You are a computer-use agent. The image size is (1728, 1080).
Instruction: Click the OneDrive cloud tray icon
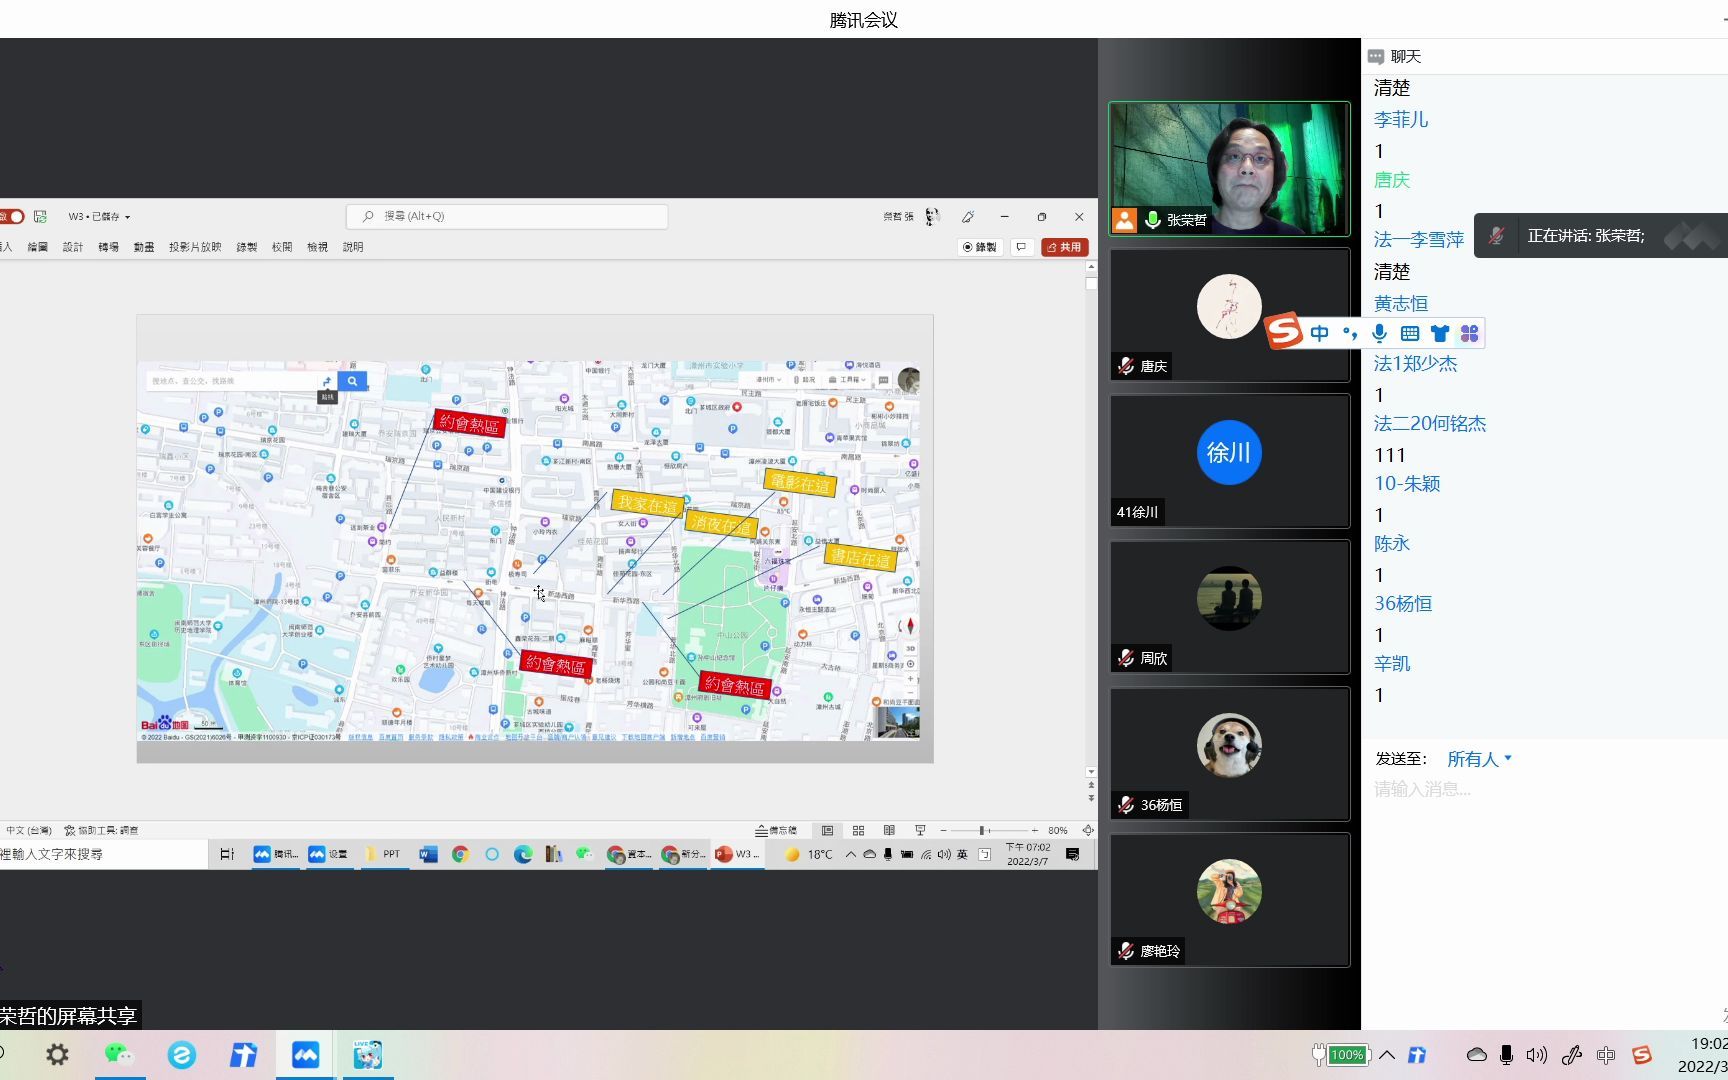tap(1476, 1054)
